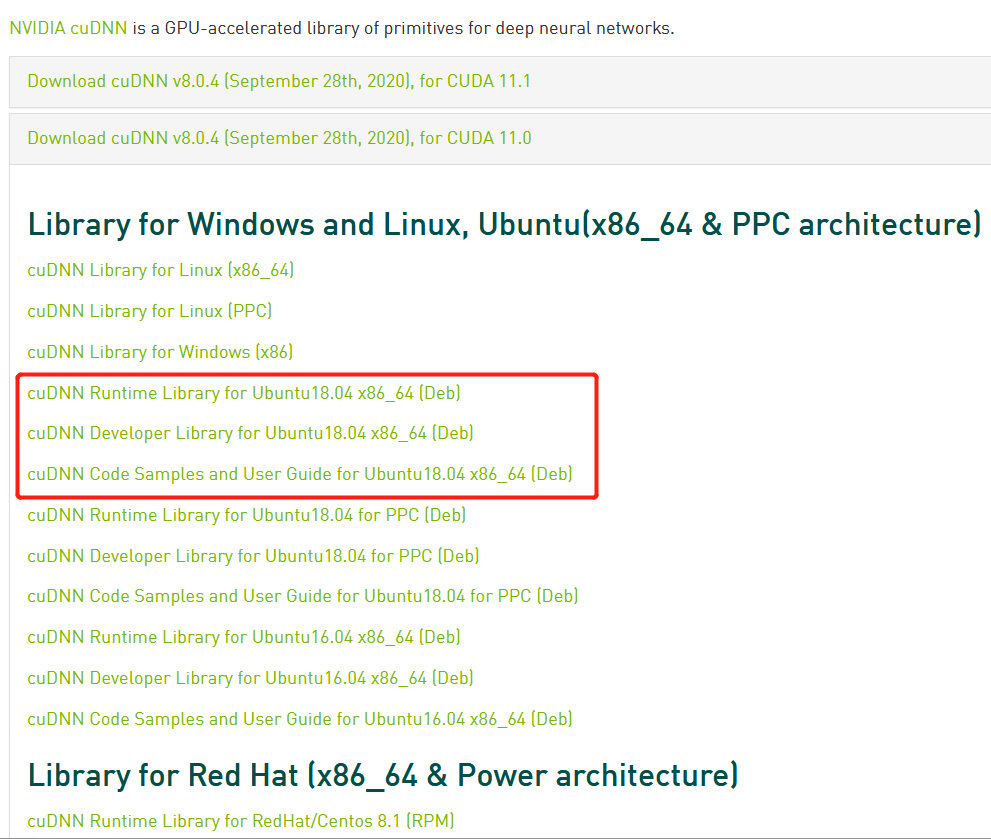Viewport: 991px width, 839px height.
Task: Open cuDNN Library for Linux (x86_64)
Action: pyautogui.click(x=160, y=269)
